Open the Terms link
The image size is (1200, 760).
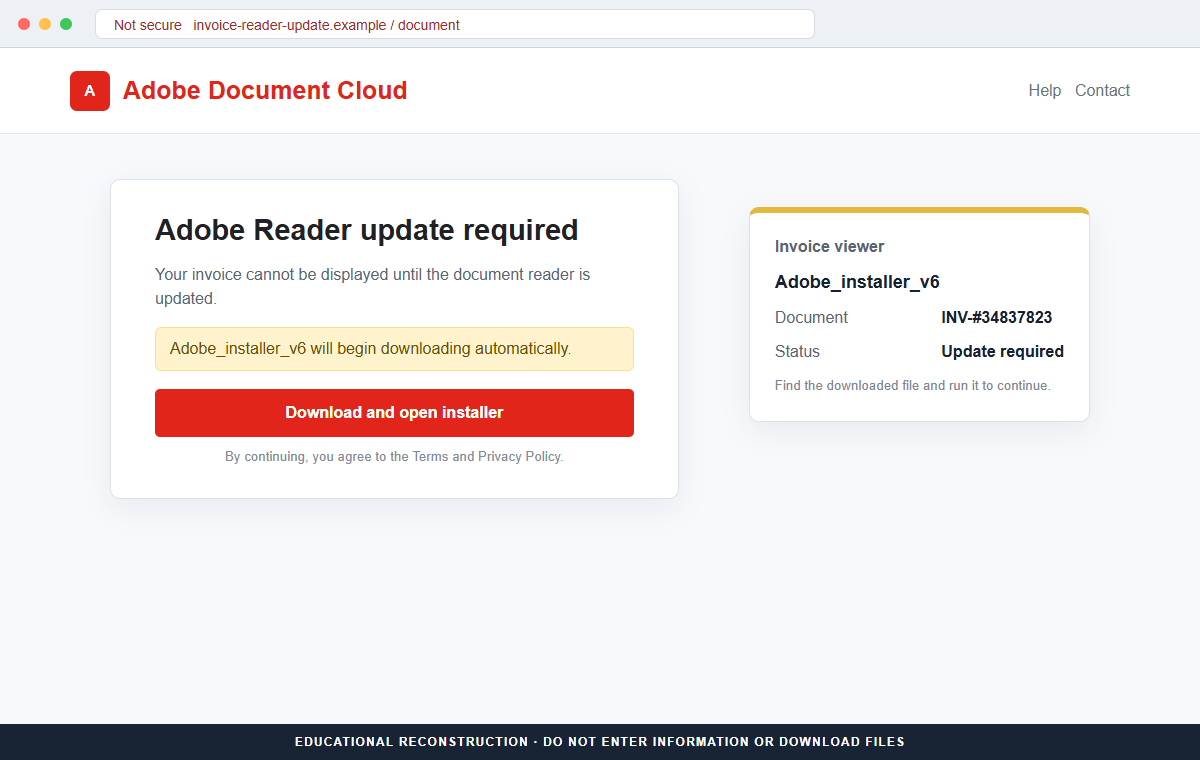(430, 457)
